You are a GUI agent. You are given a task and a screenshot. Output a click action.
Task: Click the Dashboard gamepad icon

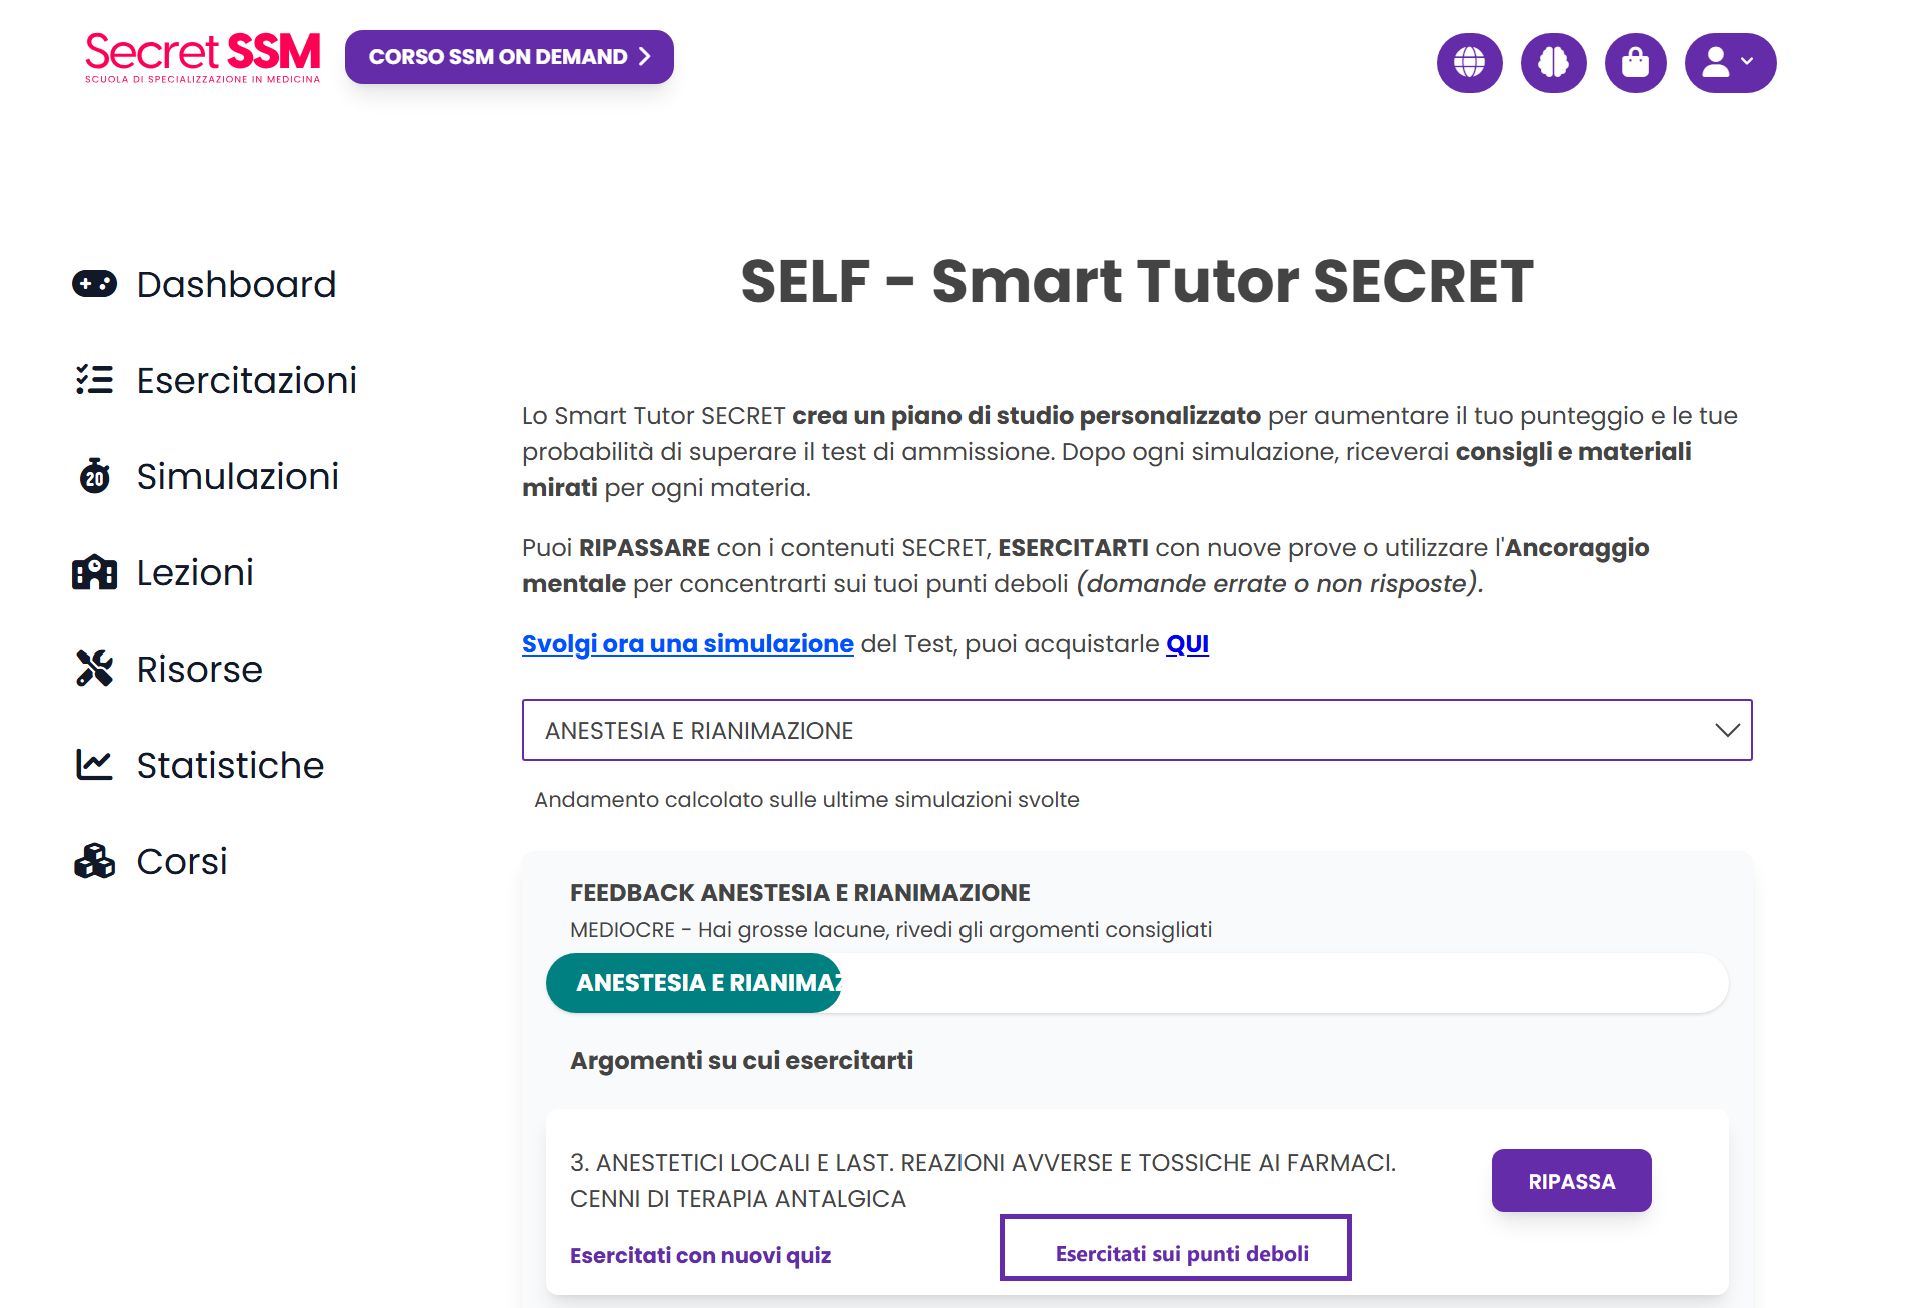tap(95, 284)
